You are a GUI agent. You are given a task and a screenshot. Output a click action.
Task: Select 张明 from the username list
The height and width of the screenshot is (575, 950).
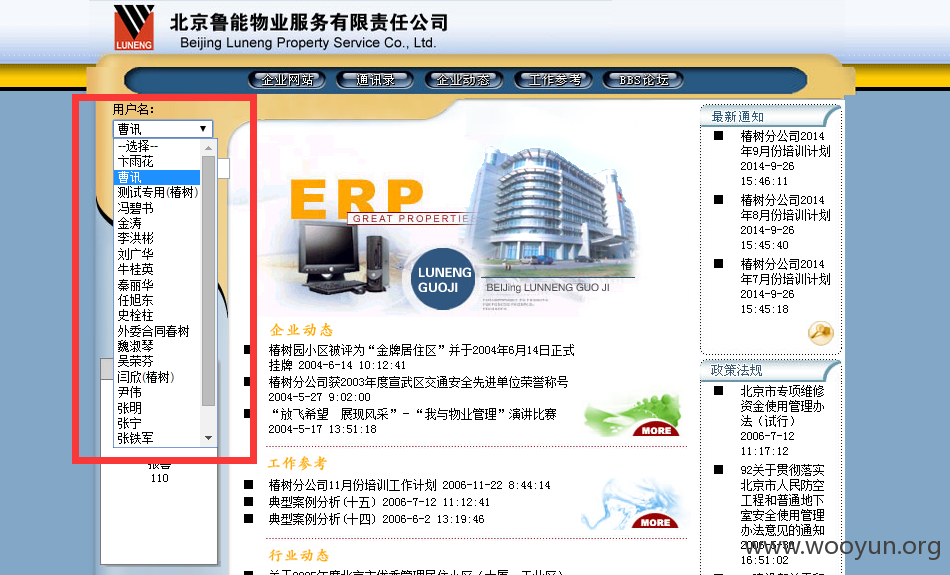(x=157, y=408)
